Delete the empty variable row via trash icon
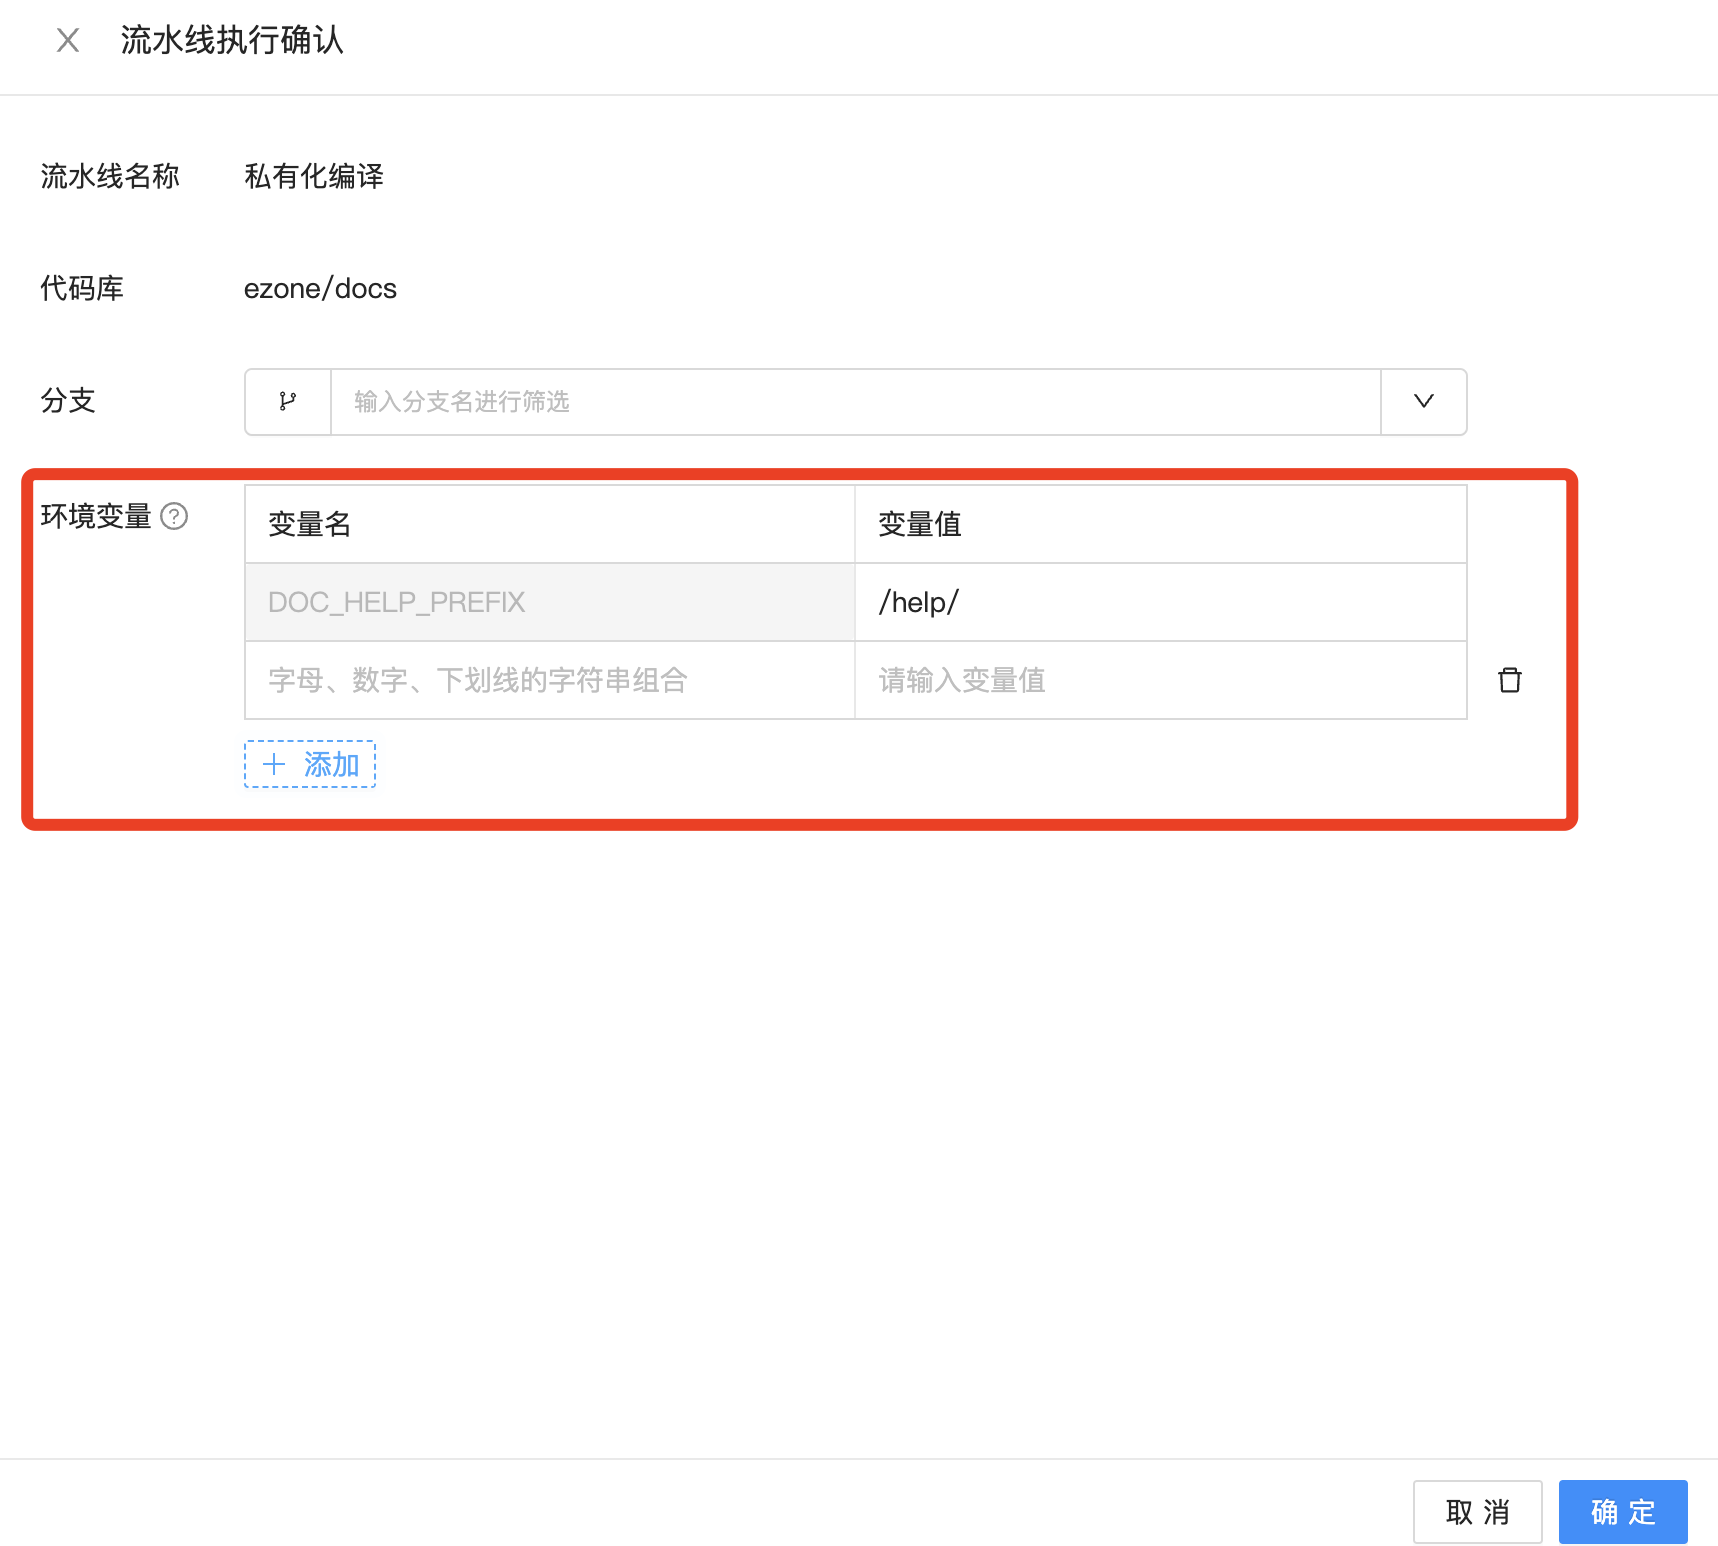 pos(1509,680)
